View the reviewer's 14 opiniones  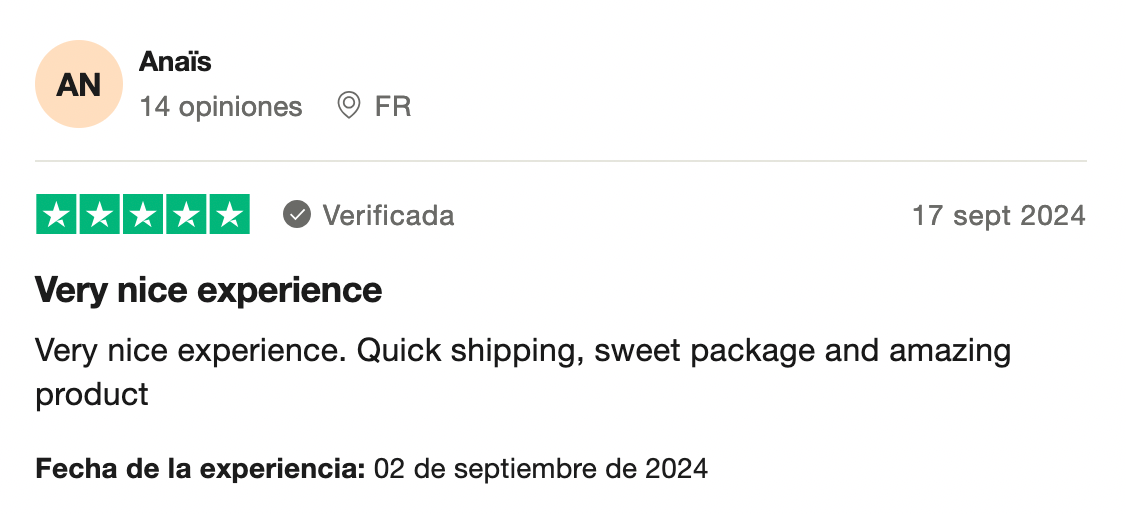coord(221,106)
